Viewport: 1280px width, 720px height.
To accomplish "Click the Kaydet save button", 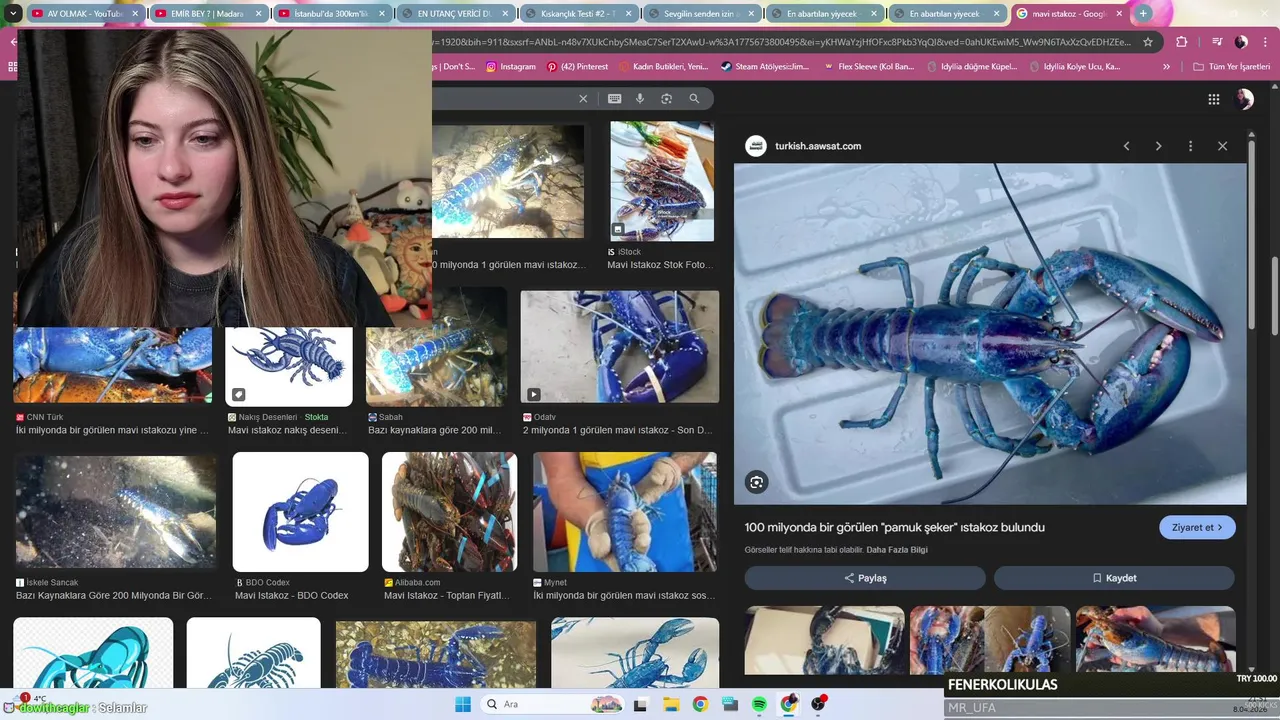I will point(1114,578).
